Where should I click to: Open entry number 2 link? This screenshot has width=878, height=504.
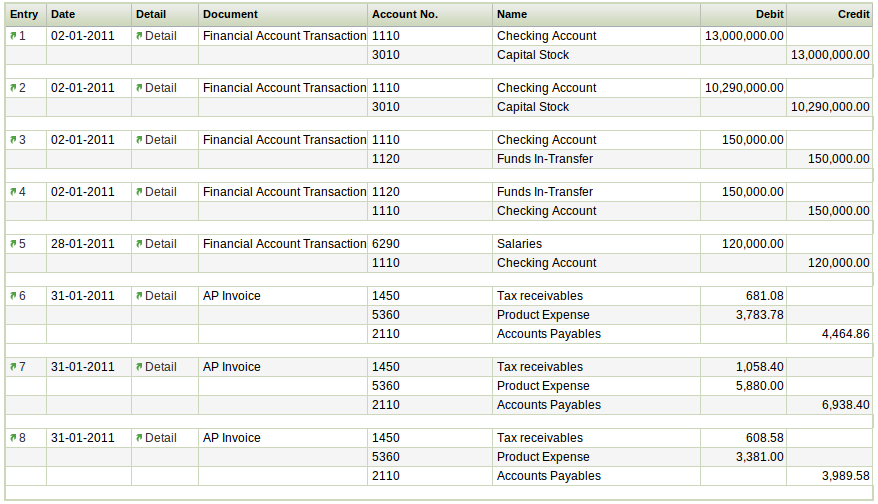click(23, 88)
